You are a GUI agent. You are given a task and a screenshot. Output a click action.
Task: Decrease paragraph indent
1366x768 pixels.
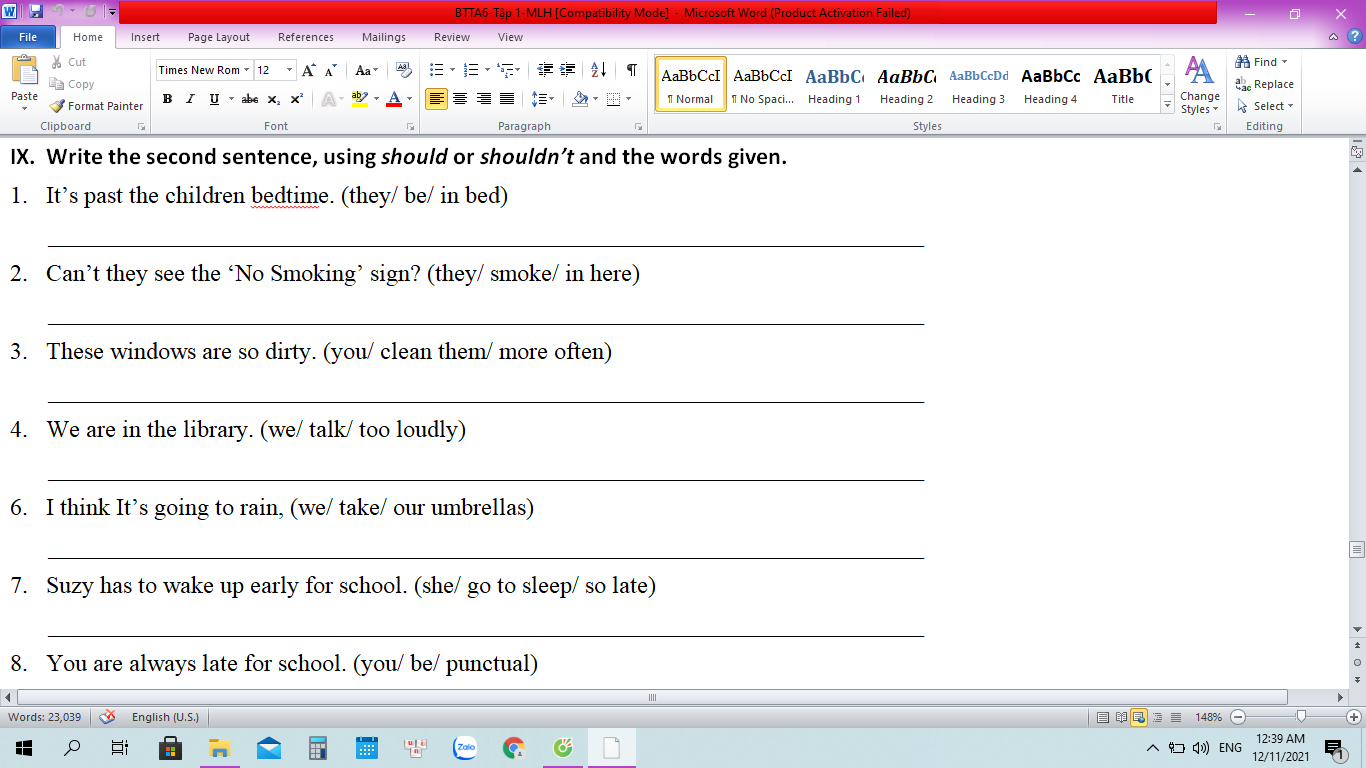point(545,70)
